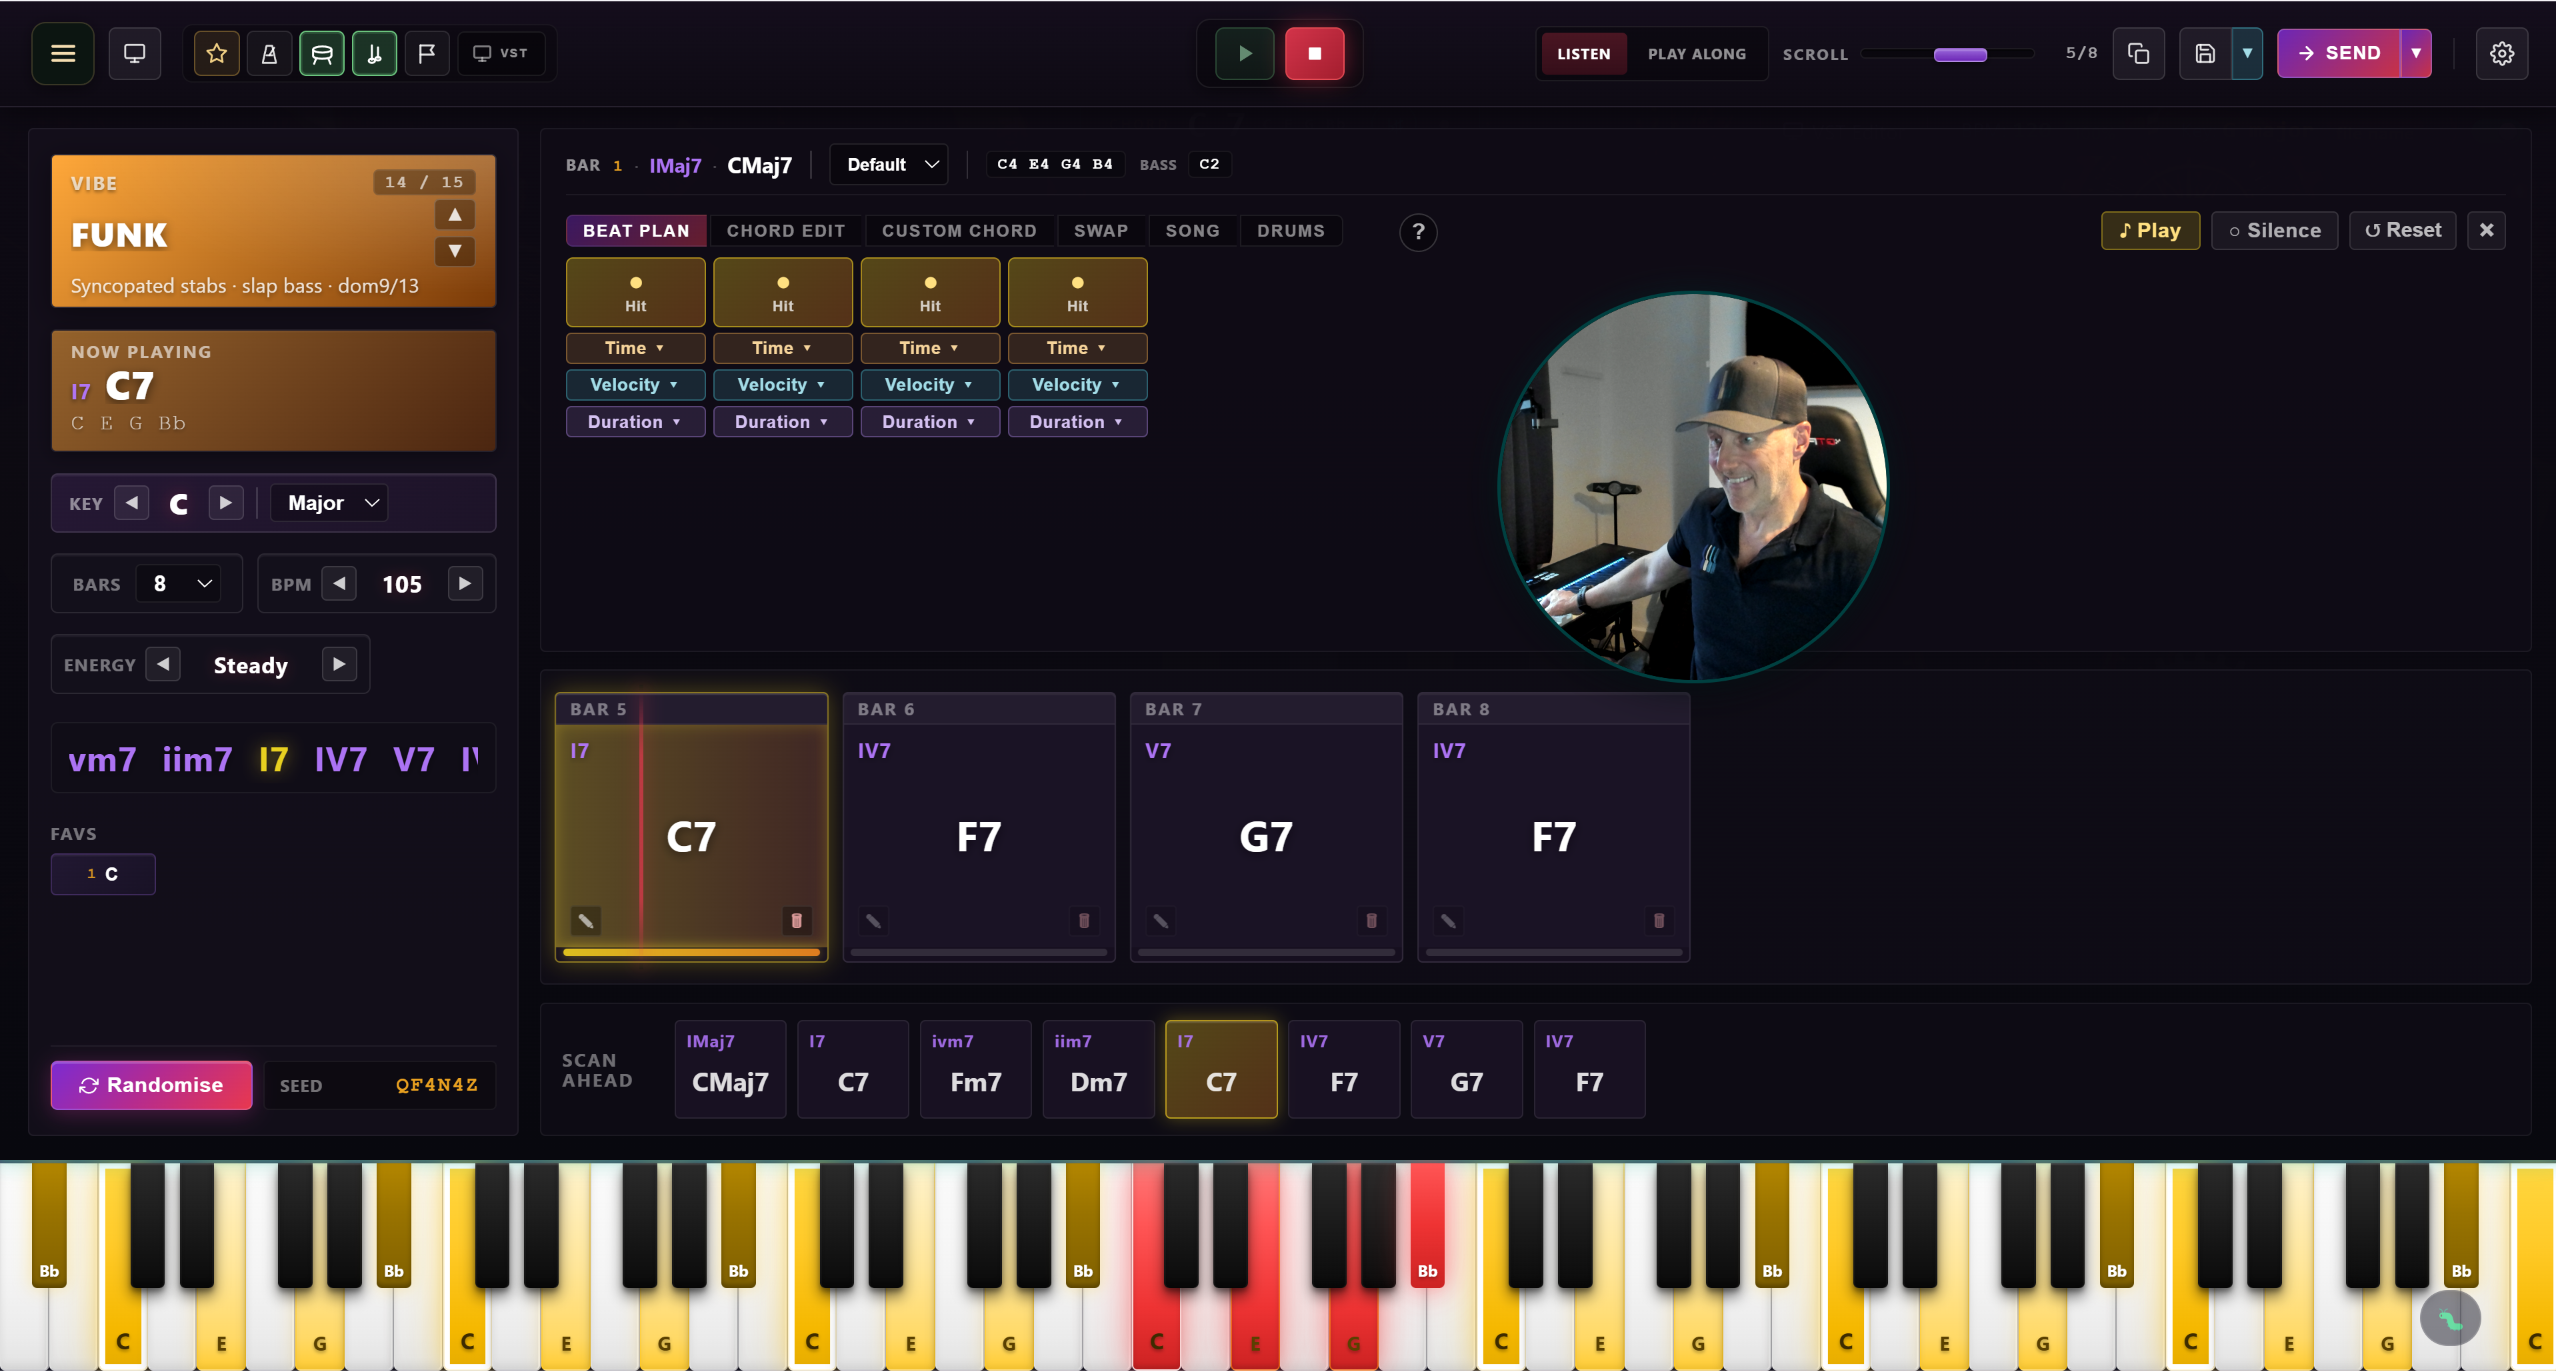Open settings gear icon
The image size is (2556, 1371).
point(2502,53)
